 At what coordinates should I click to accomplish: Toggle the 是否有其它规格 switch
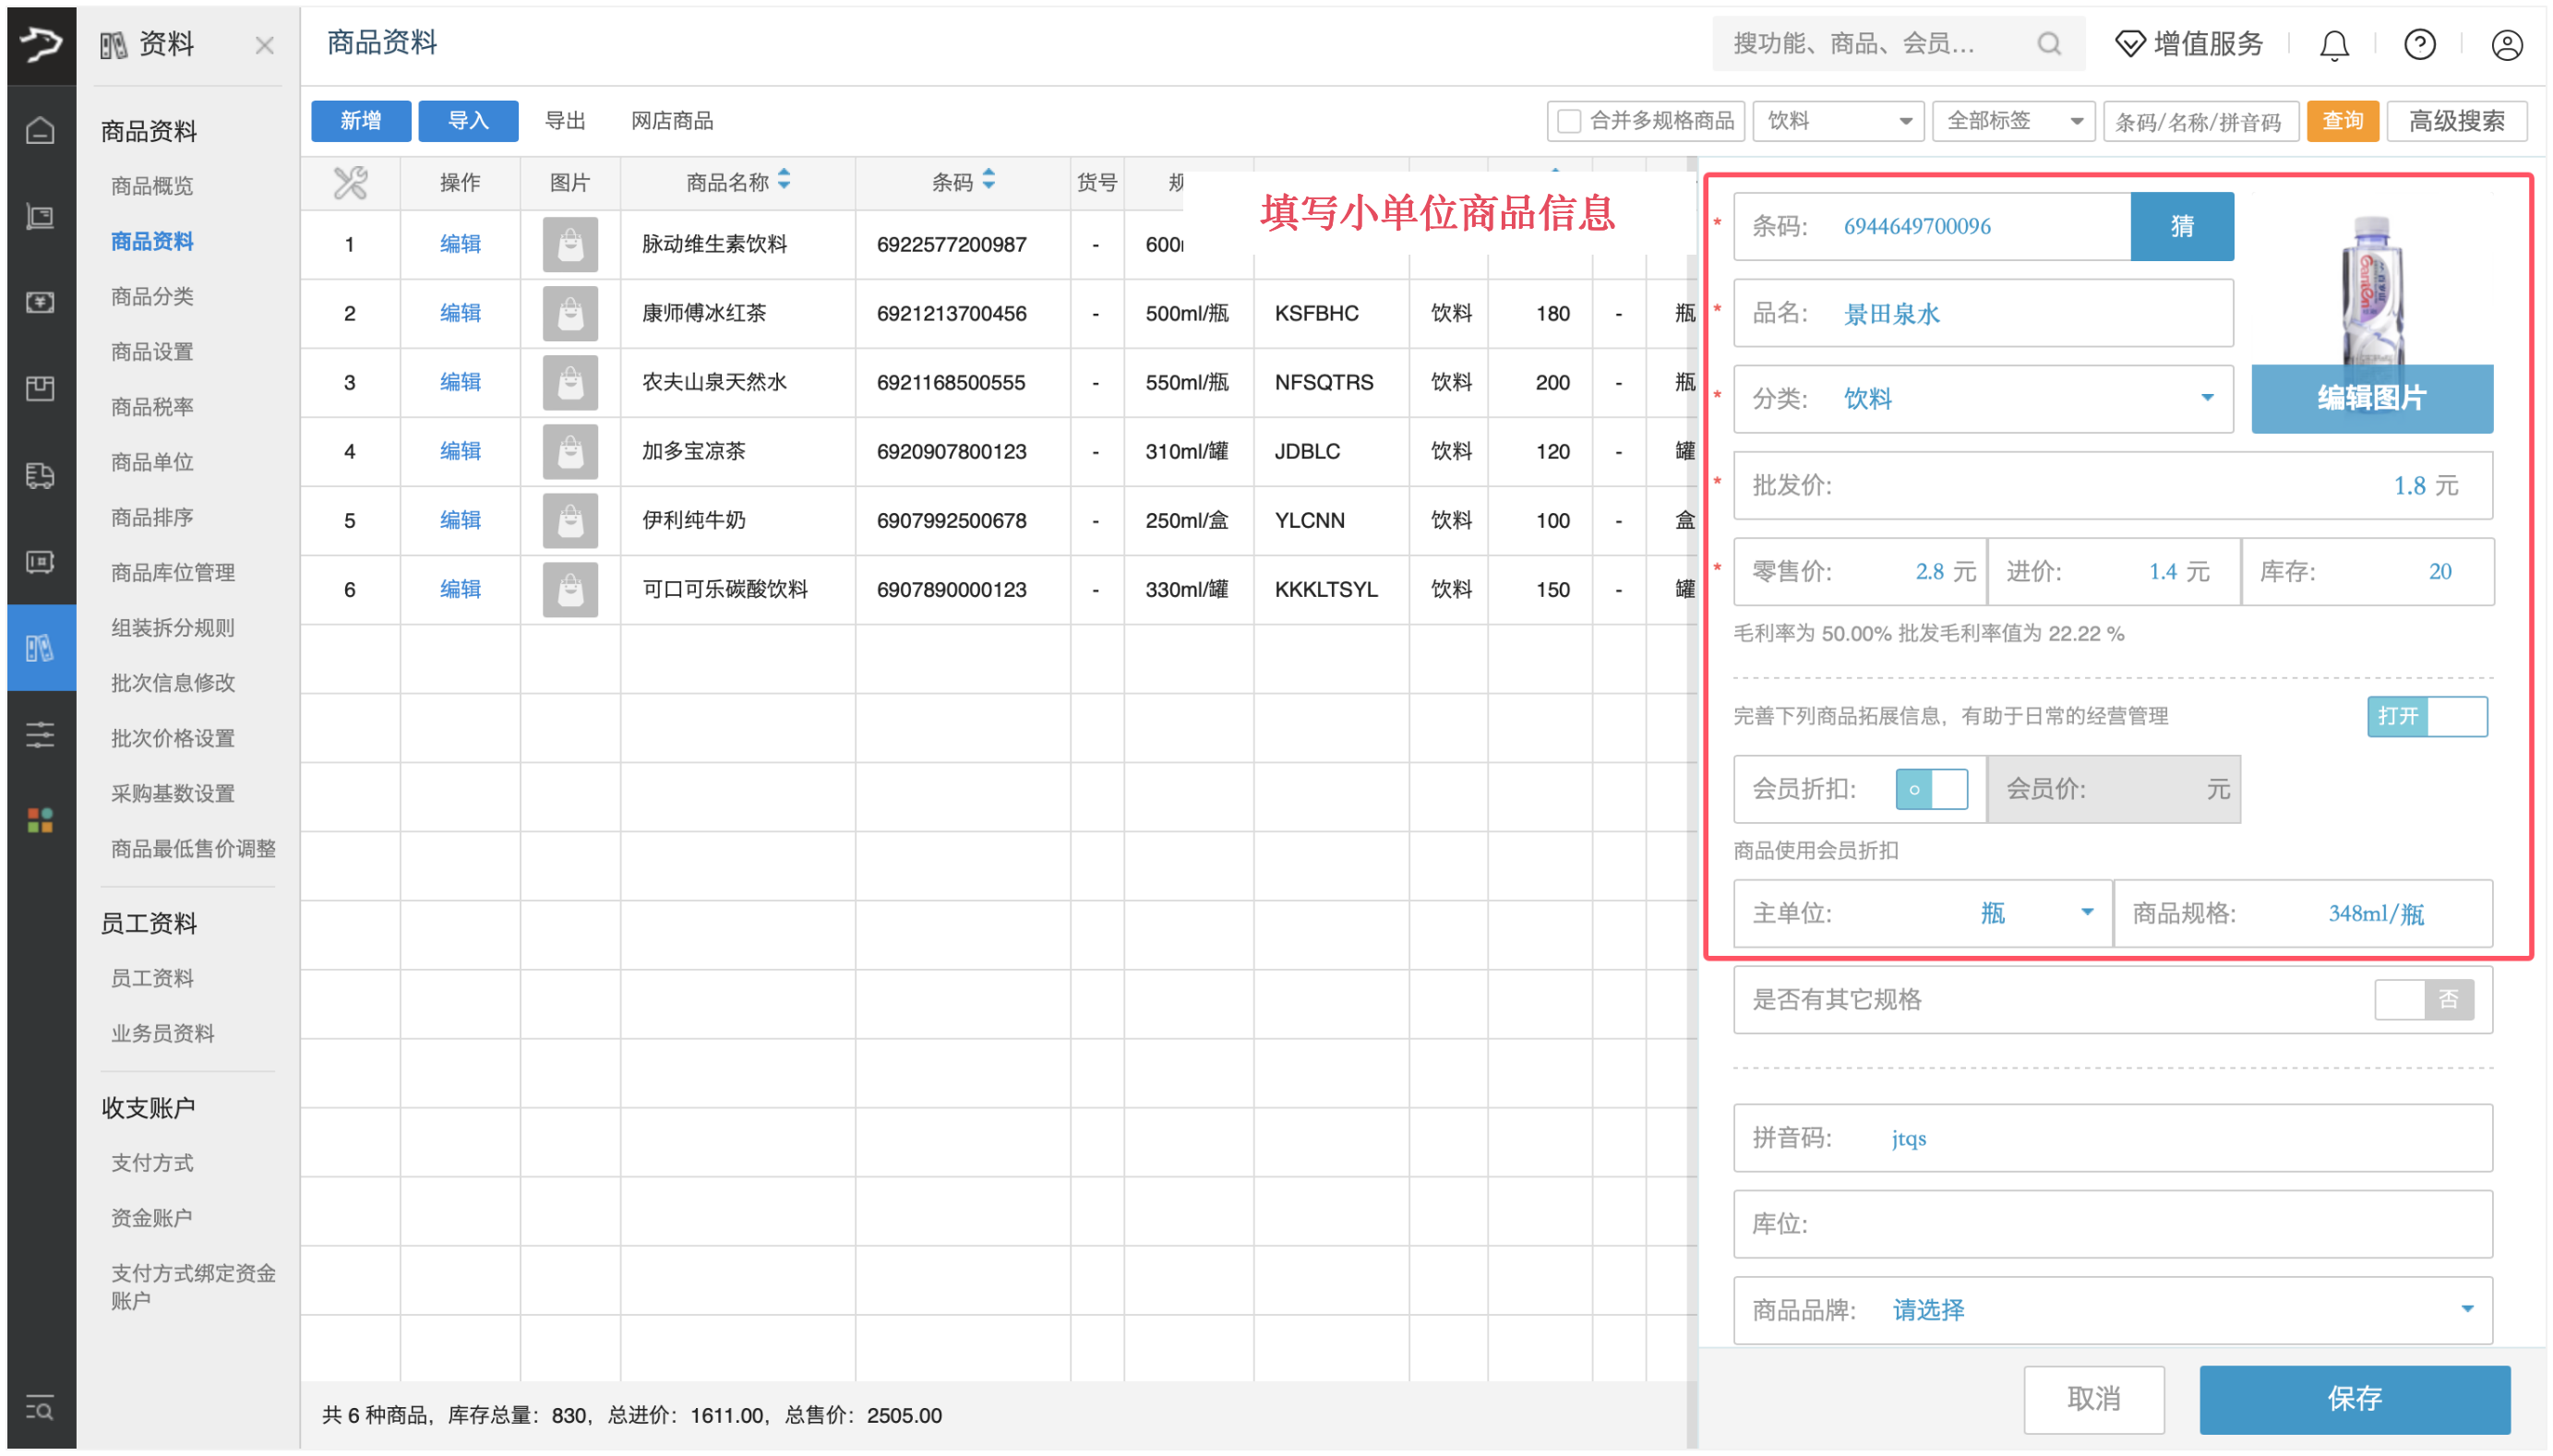pyautogui.click(x=2423, y=999)
